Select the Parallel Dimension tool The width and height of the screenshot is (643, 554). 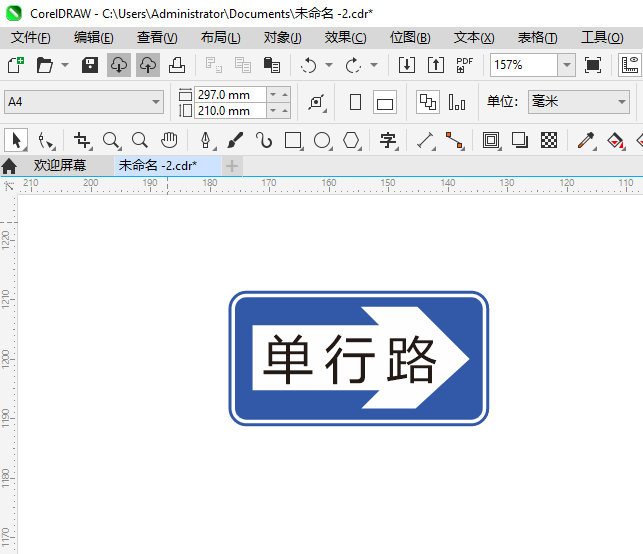[x=425, y=141]
